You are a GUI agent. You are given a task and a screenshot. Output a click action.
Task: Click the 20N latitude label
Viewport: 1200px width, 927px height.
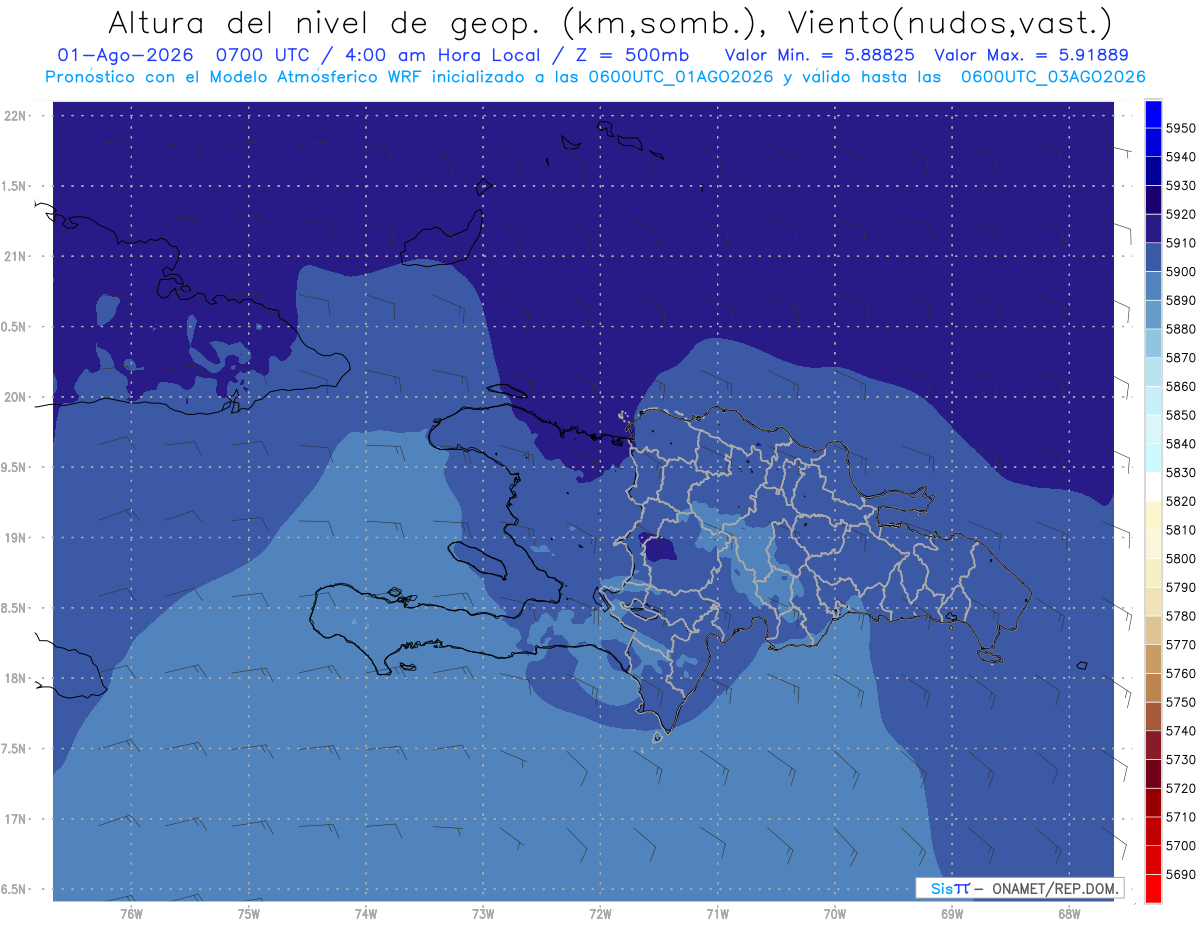15,397
